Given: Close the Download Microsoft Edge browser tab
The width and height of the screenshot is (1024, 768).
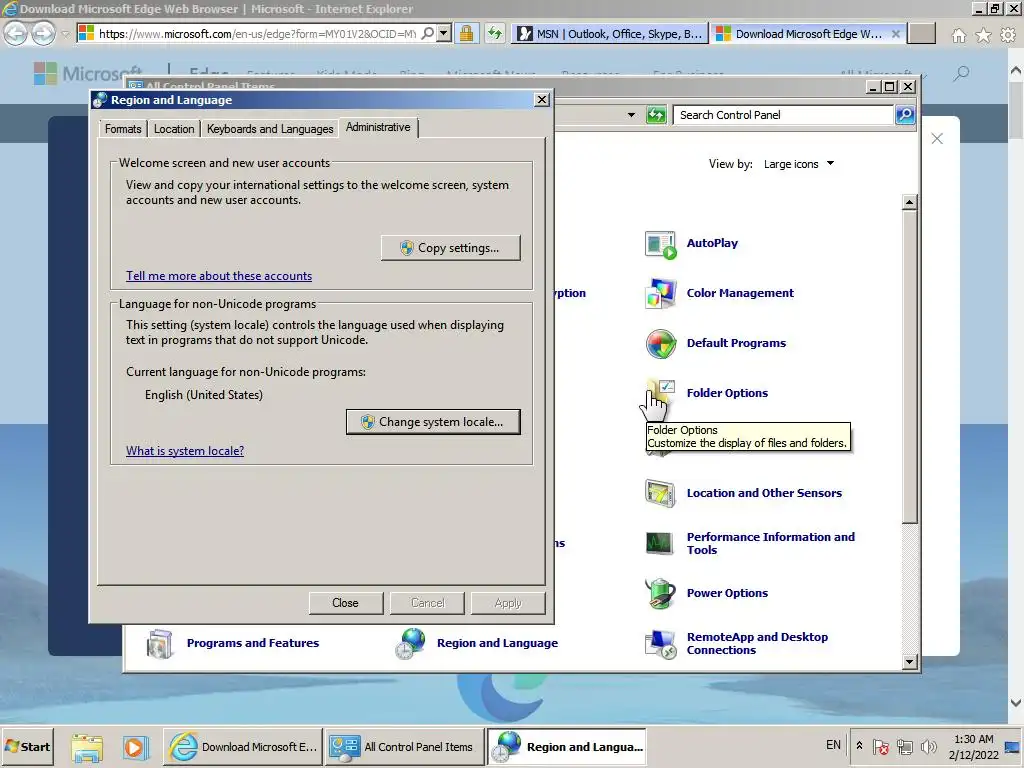Looking at the screenshot, I should click(896, 34).
